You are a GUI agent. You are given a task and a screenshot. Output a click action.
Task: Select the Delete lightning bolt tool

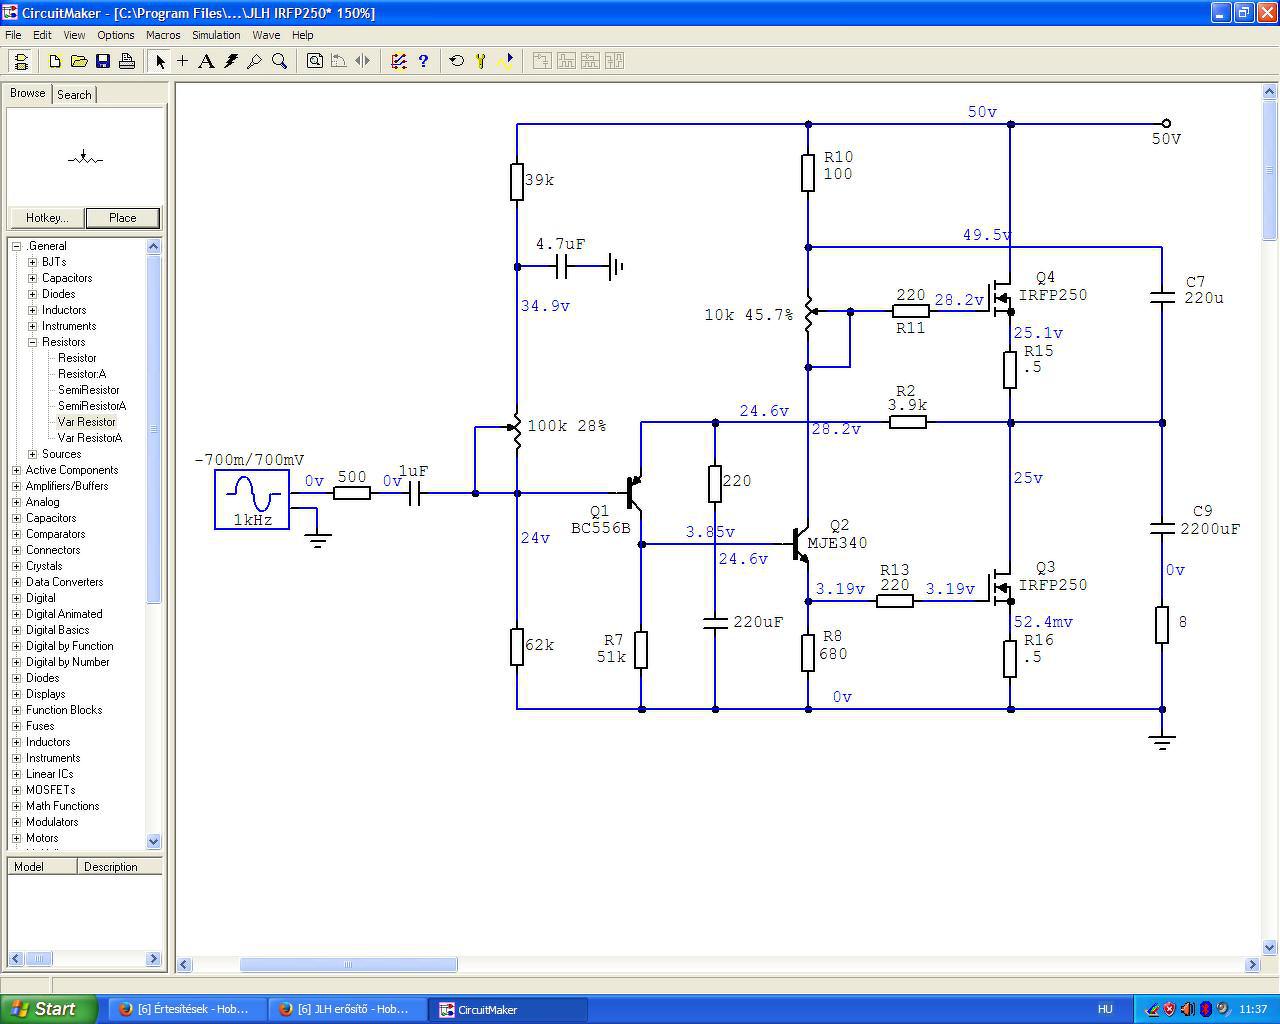point(231,61)
